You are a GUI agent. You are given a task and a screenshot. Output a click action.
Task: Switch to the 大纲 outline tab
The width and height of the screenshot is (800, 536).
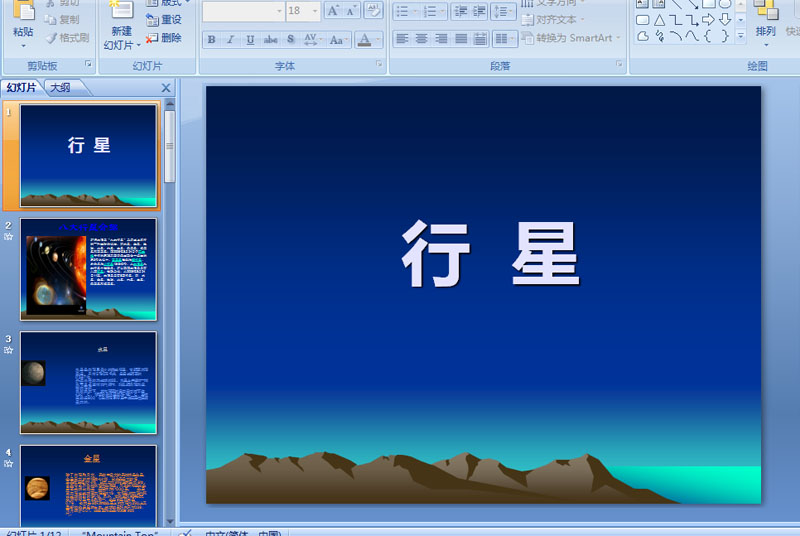pyautogui.click(x=60, y=88)
